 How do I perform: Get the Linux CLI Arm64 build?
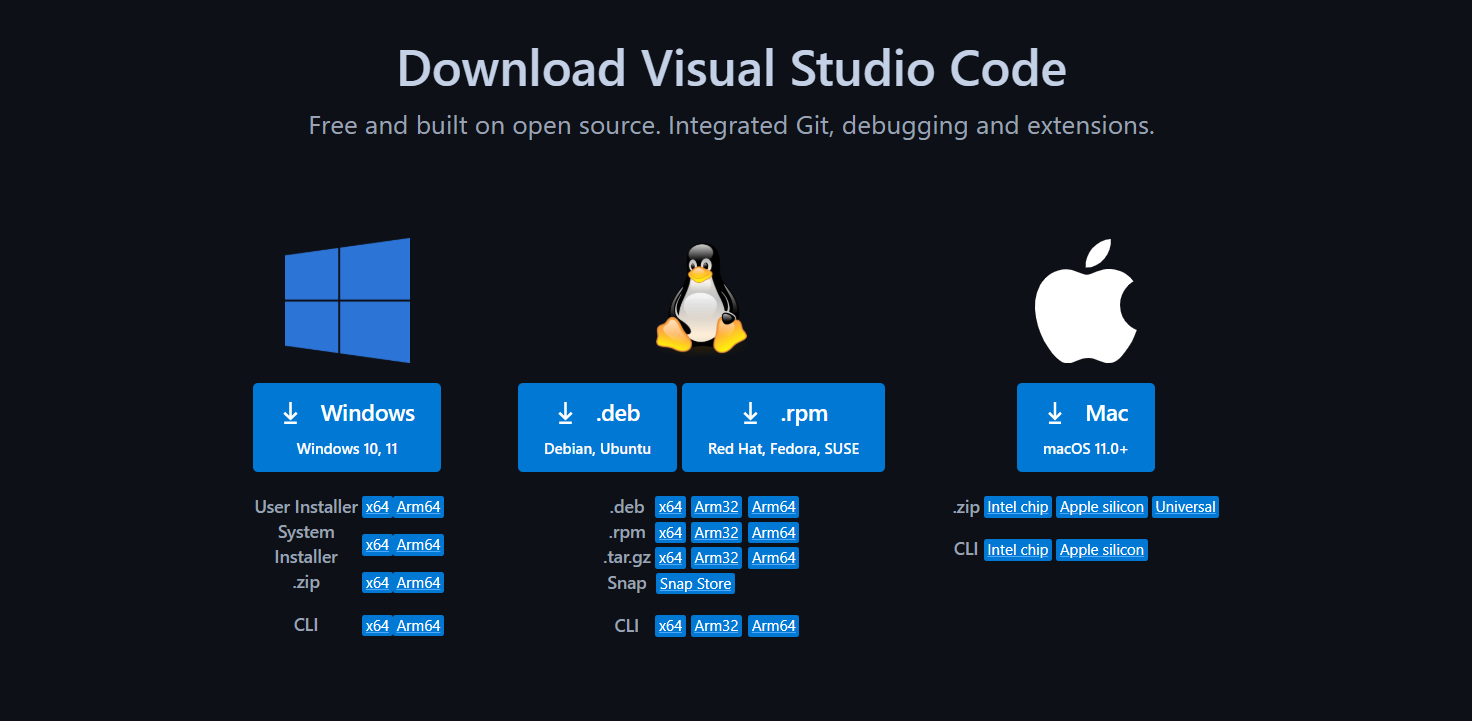774,626
